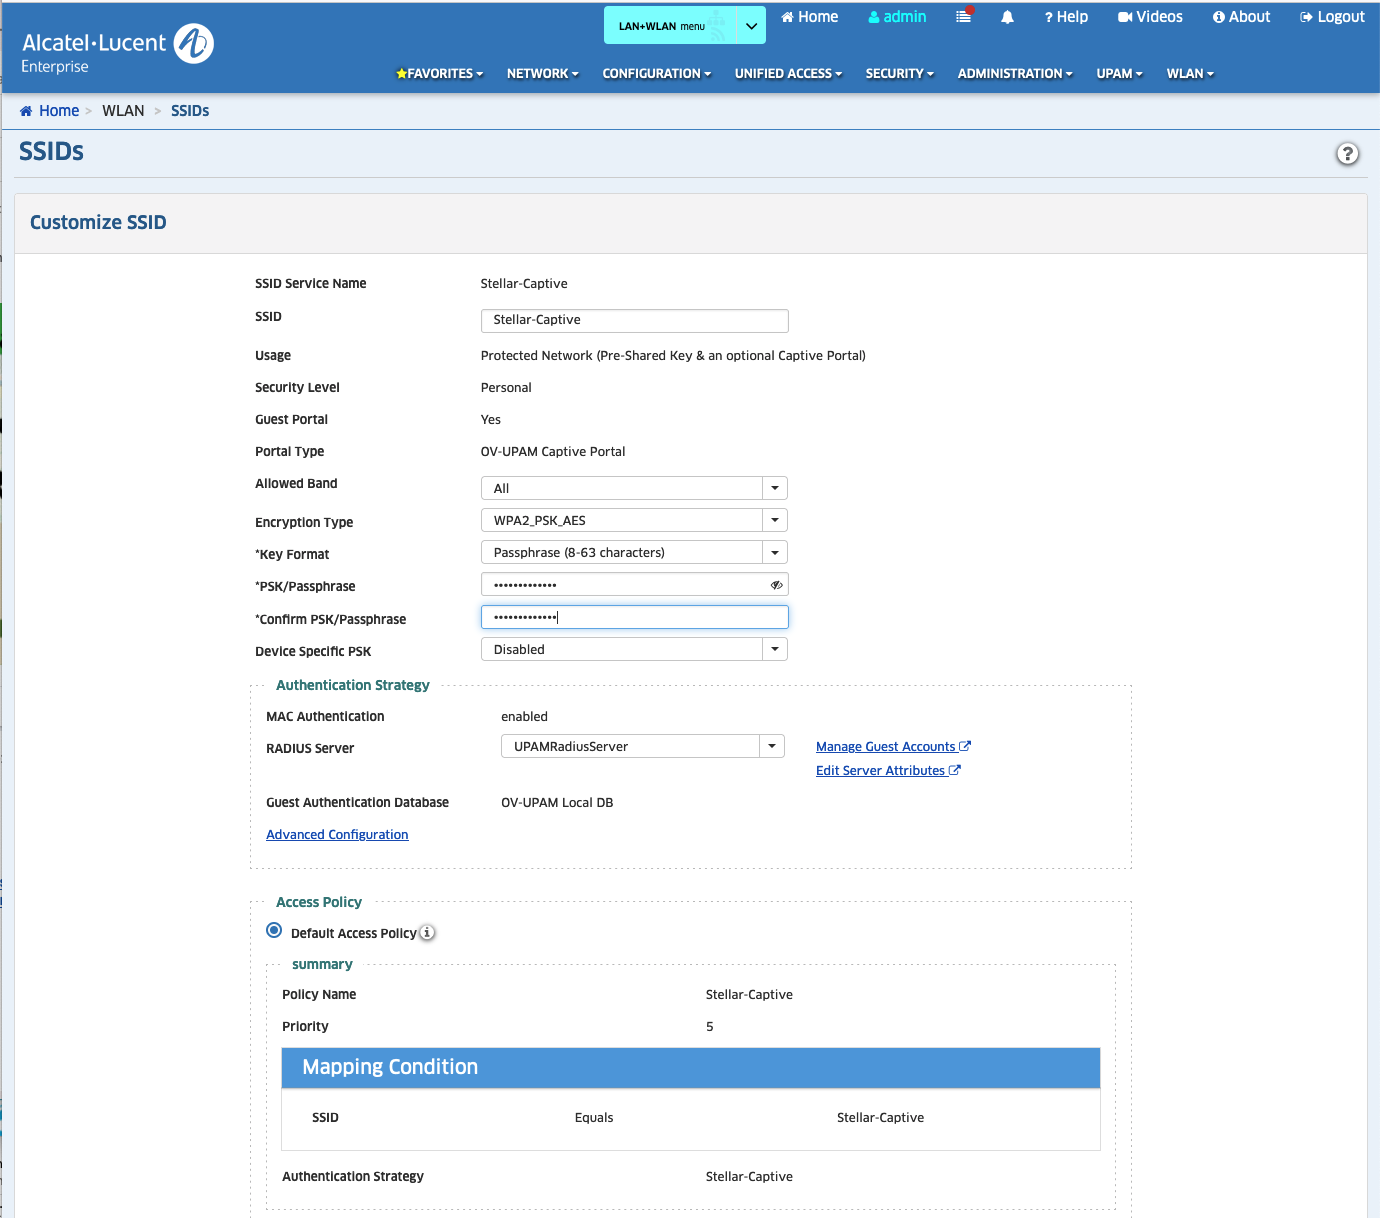This screenshot has height=1218, width=1380.
Task: Open the CONFIGURATION menu
Action: [x=656, y=74]
